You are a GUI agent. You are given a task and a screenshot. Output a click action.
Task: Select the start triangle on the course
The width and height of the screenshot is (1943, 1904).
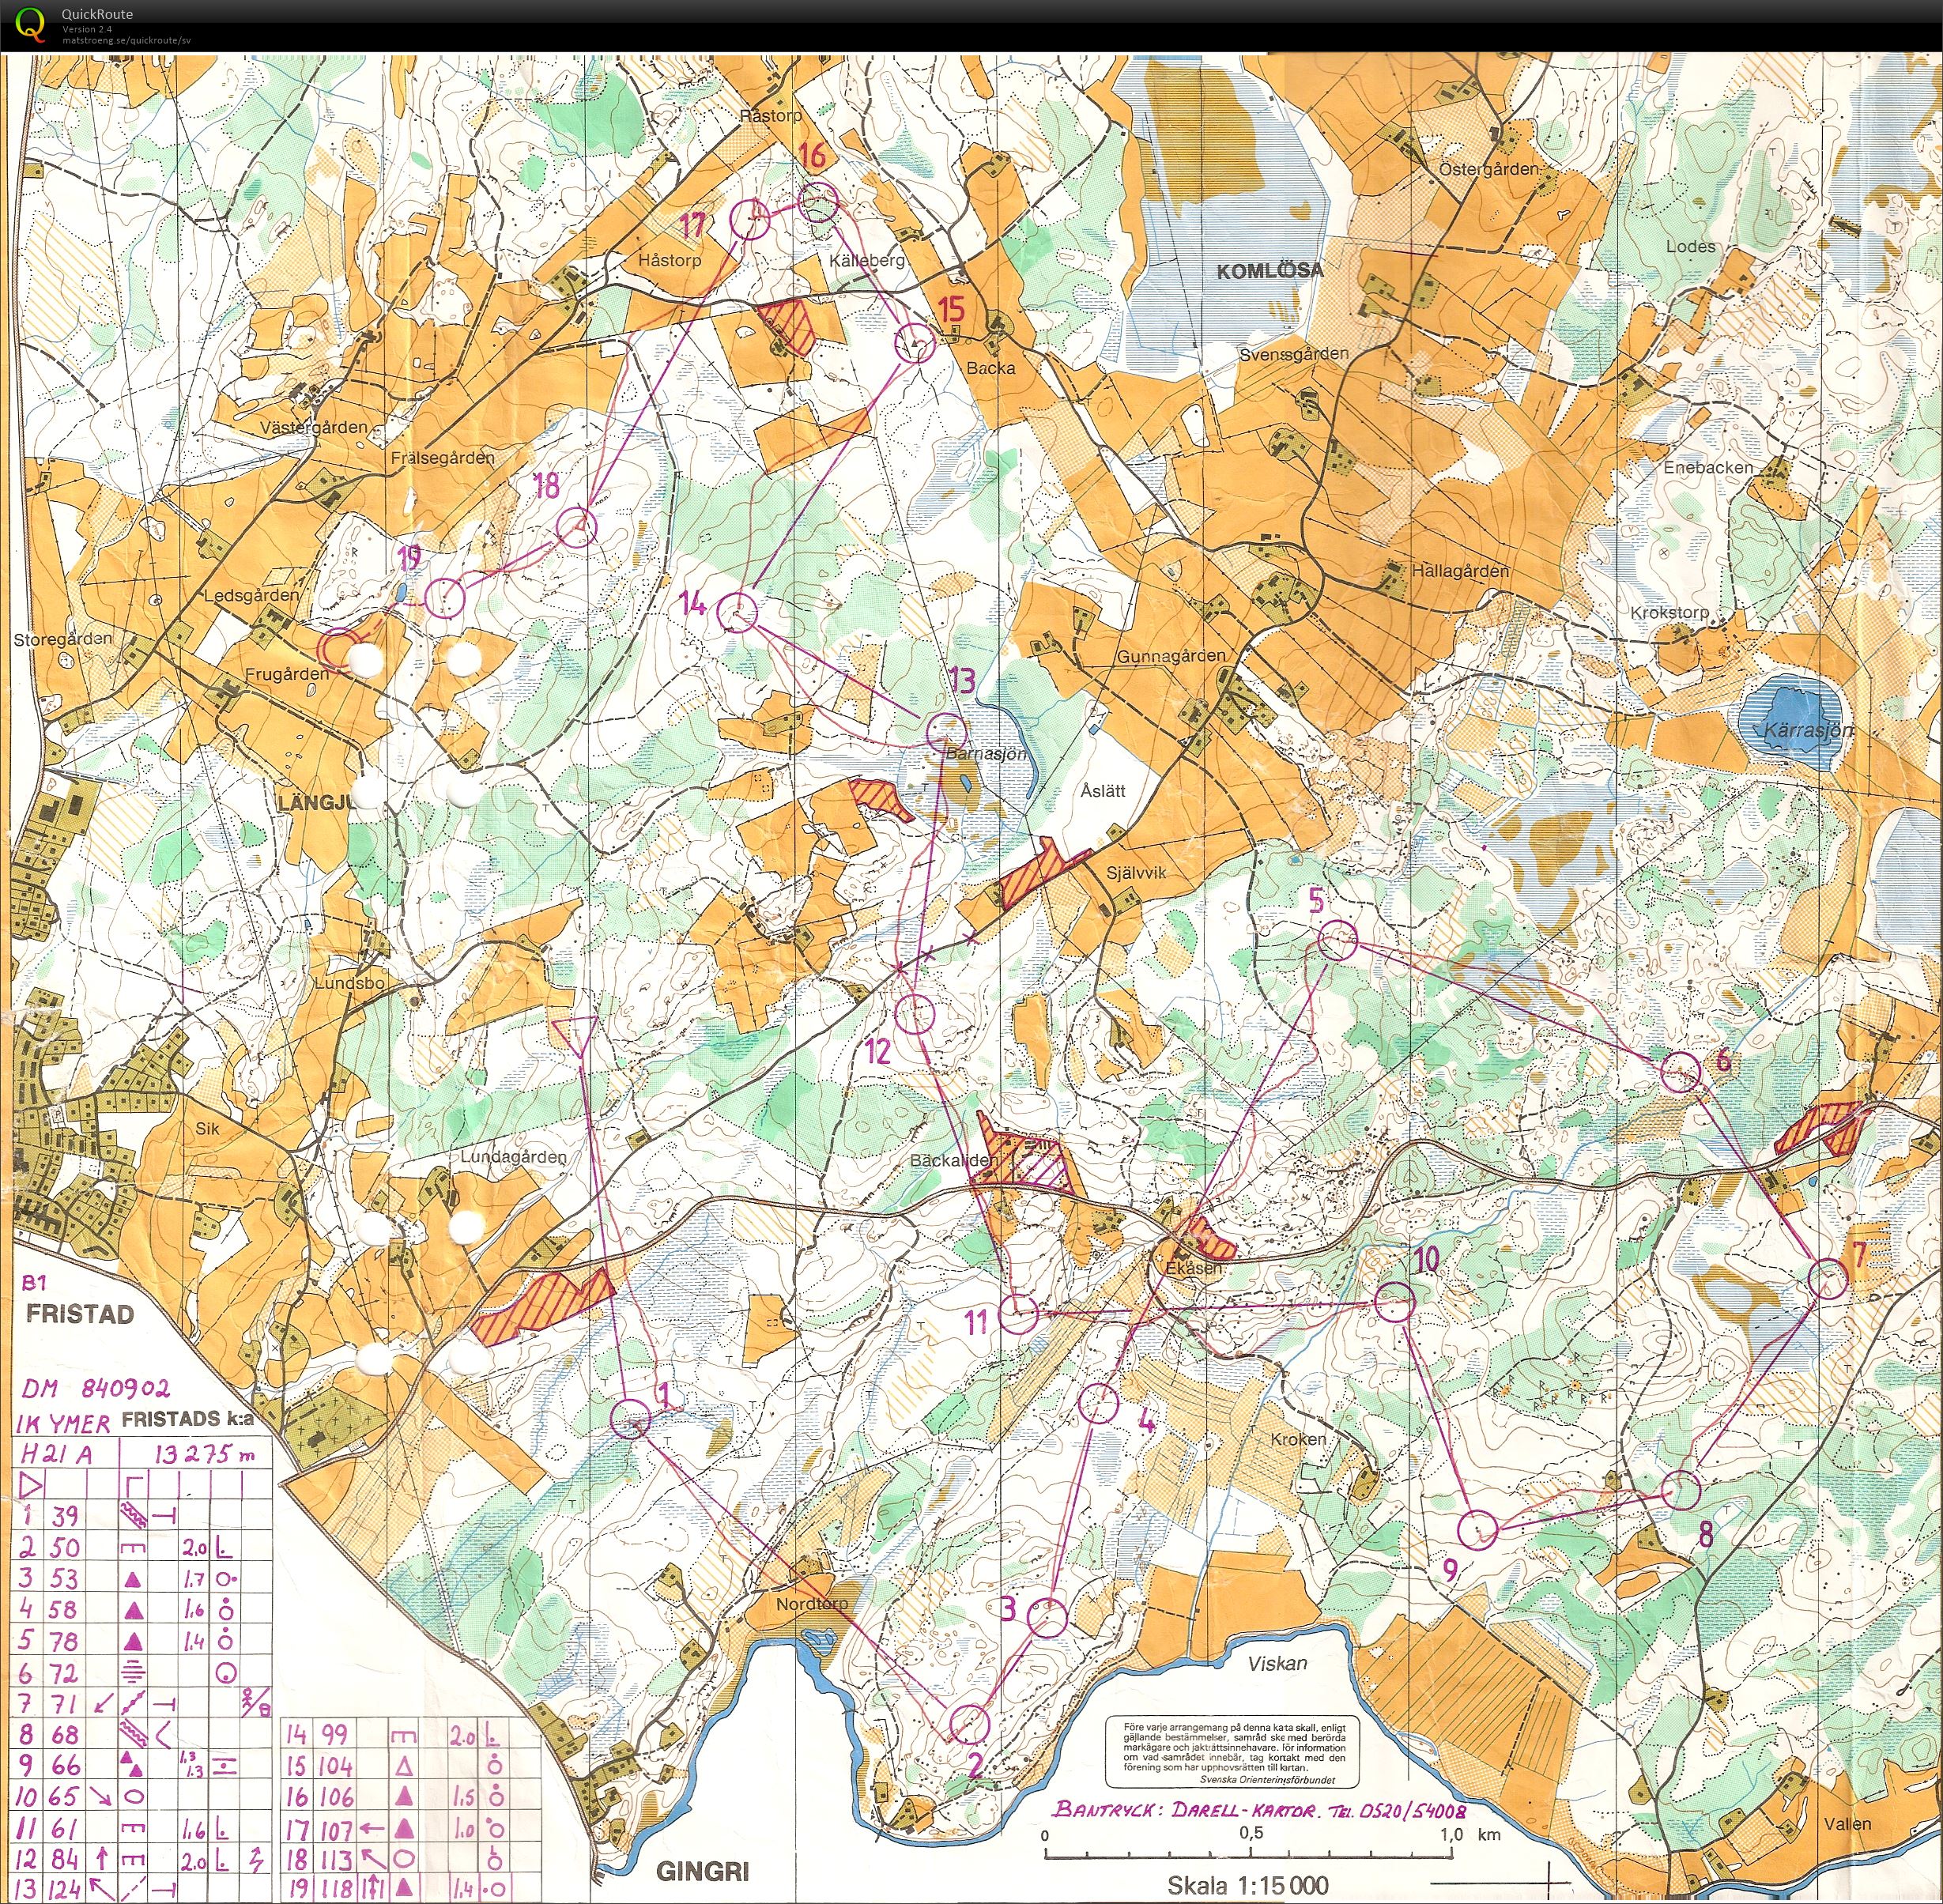pos(576,1037)
